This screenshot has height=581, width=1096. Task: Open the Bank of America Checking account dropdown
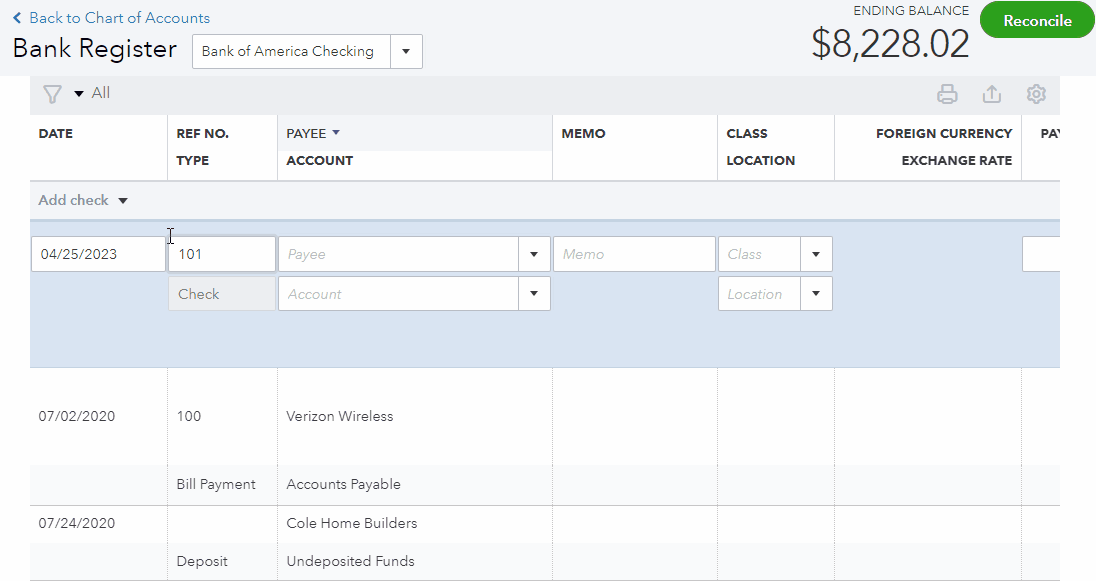click(407, 51)
